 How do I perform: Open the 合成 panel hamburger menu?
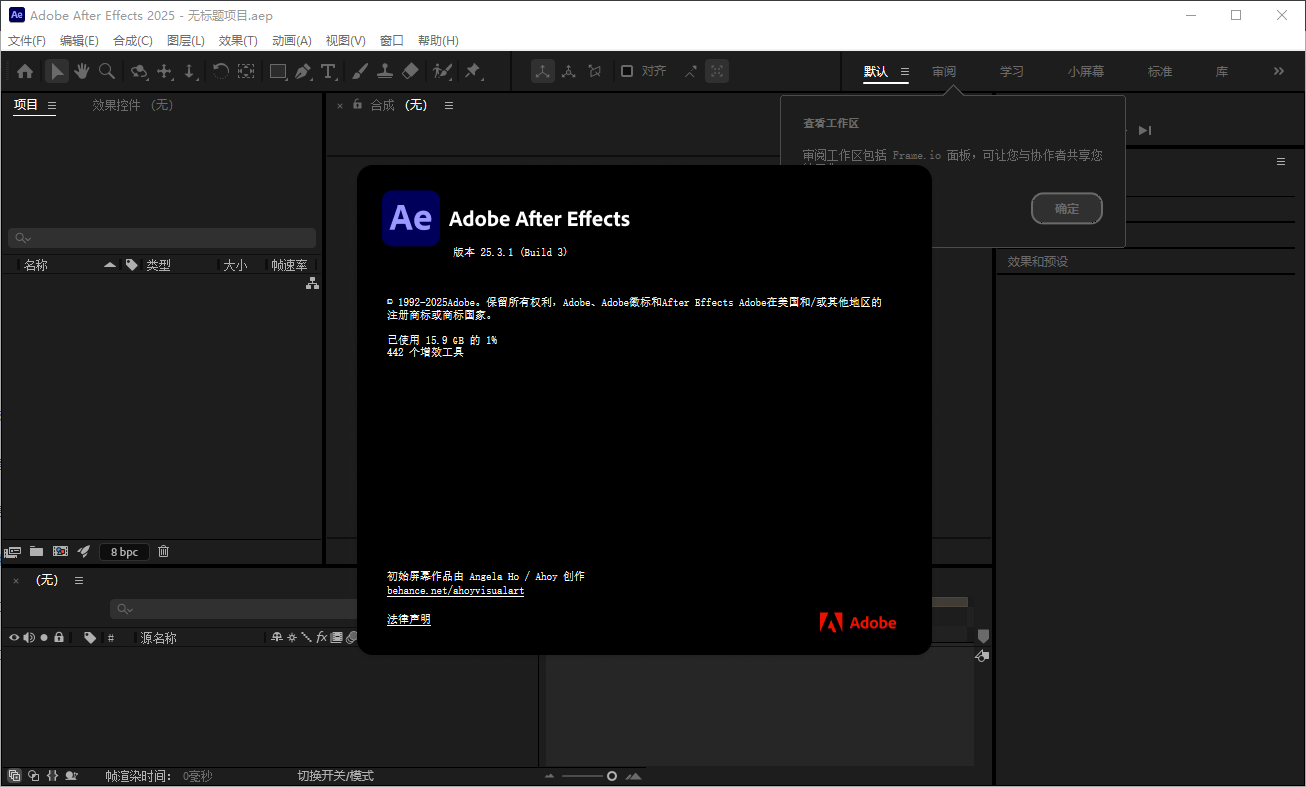click(x=449, y=105)
